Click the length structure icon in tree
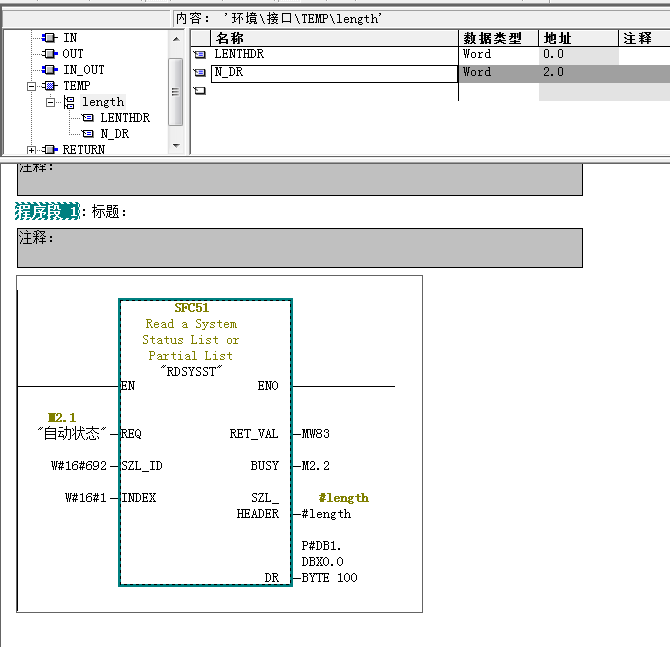The image size is (670, 647). coord(69,102)
